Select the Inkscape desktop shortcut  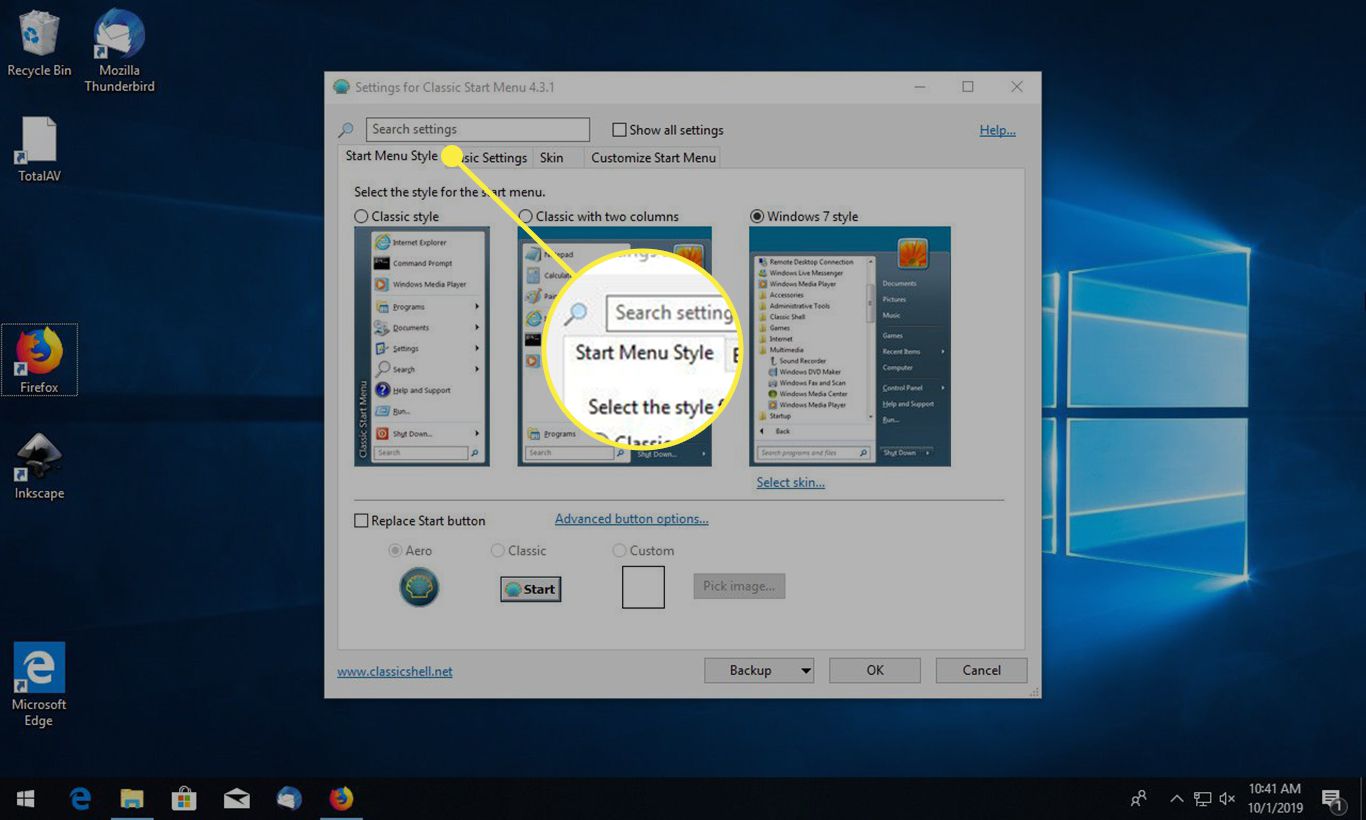(39, 467)
